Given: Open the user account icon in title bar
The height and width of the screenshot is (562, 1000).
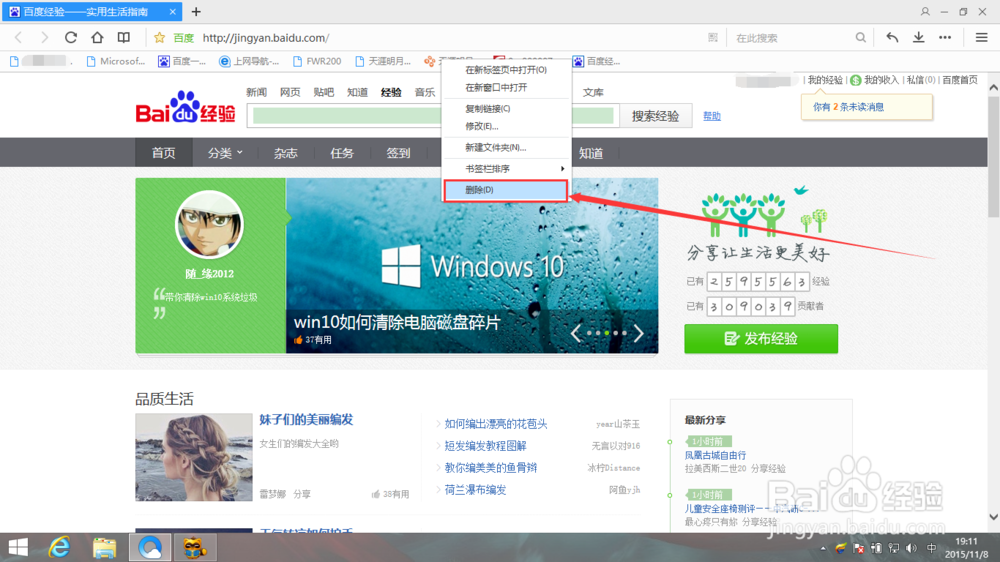Looking at the screenshot, I should click(925, 11).
